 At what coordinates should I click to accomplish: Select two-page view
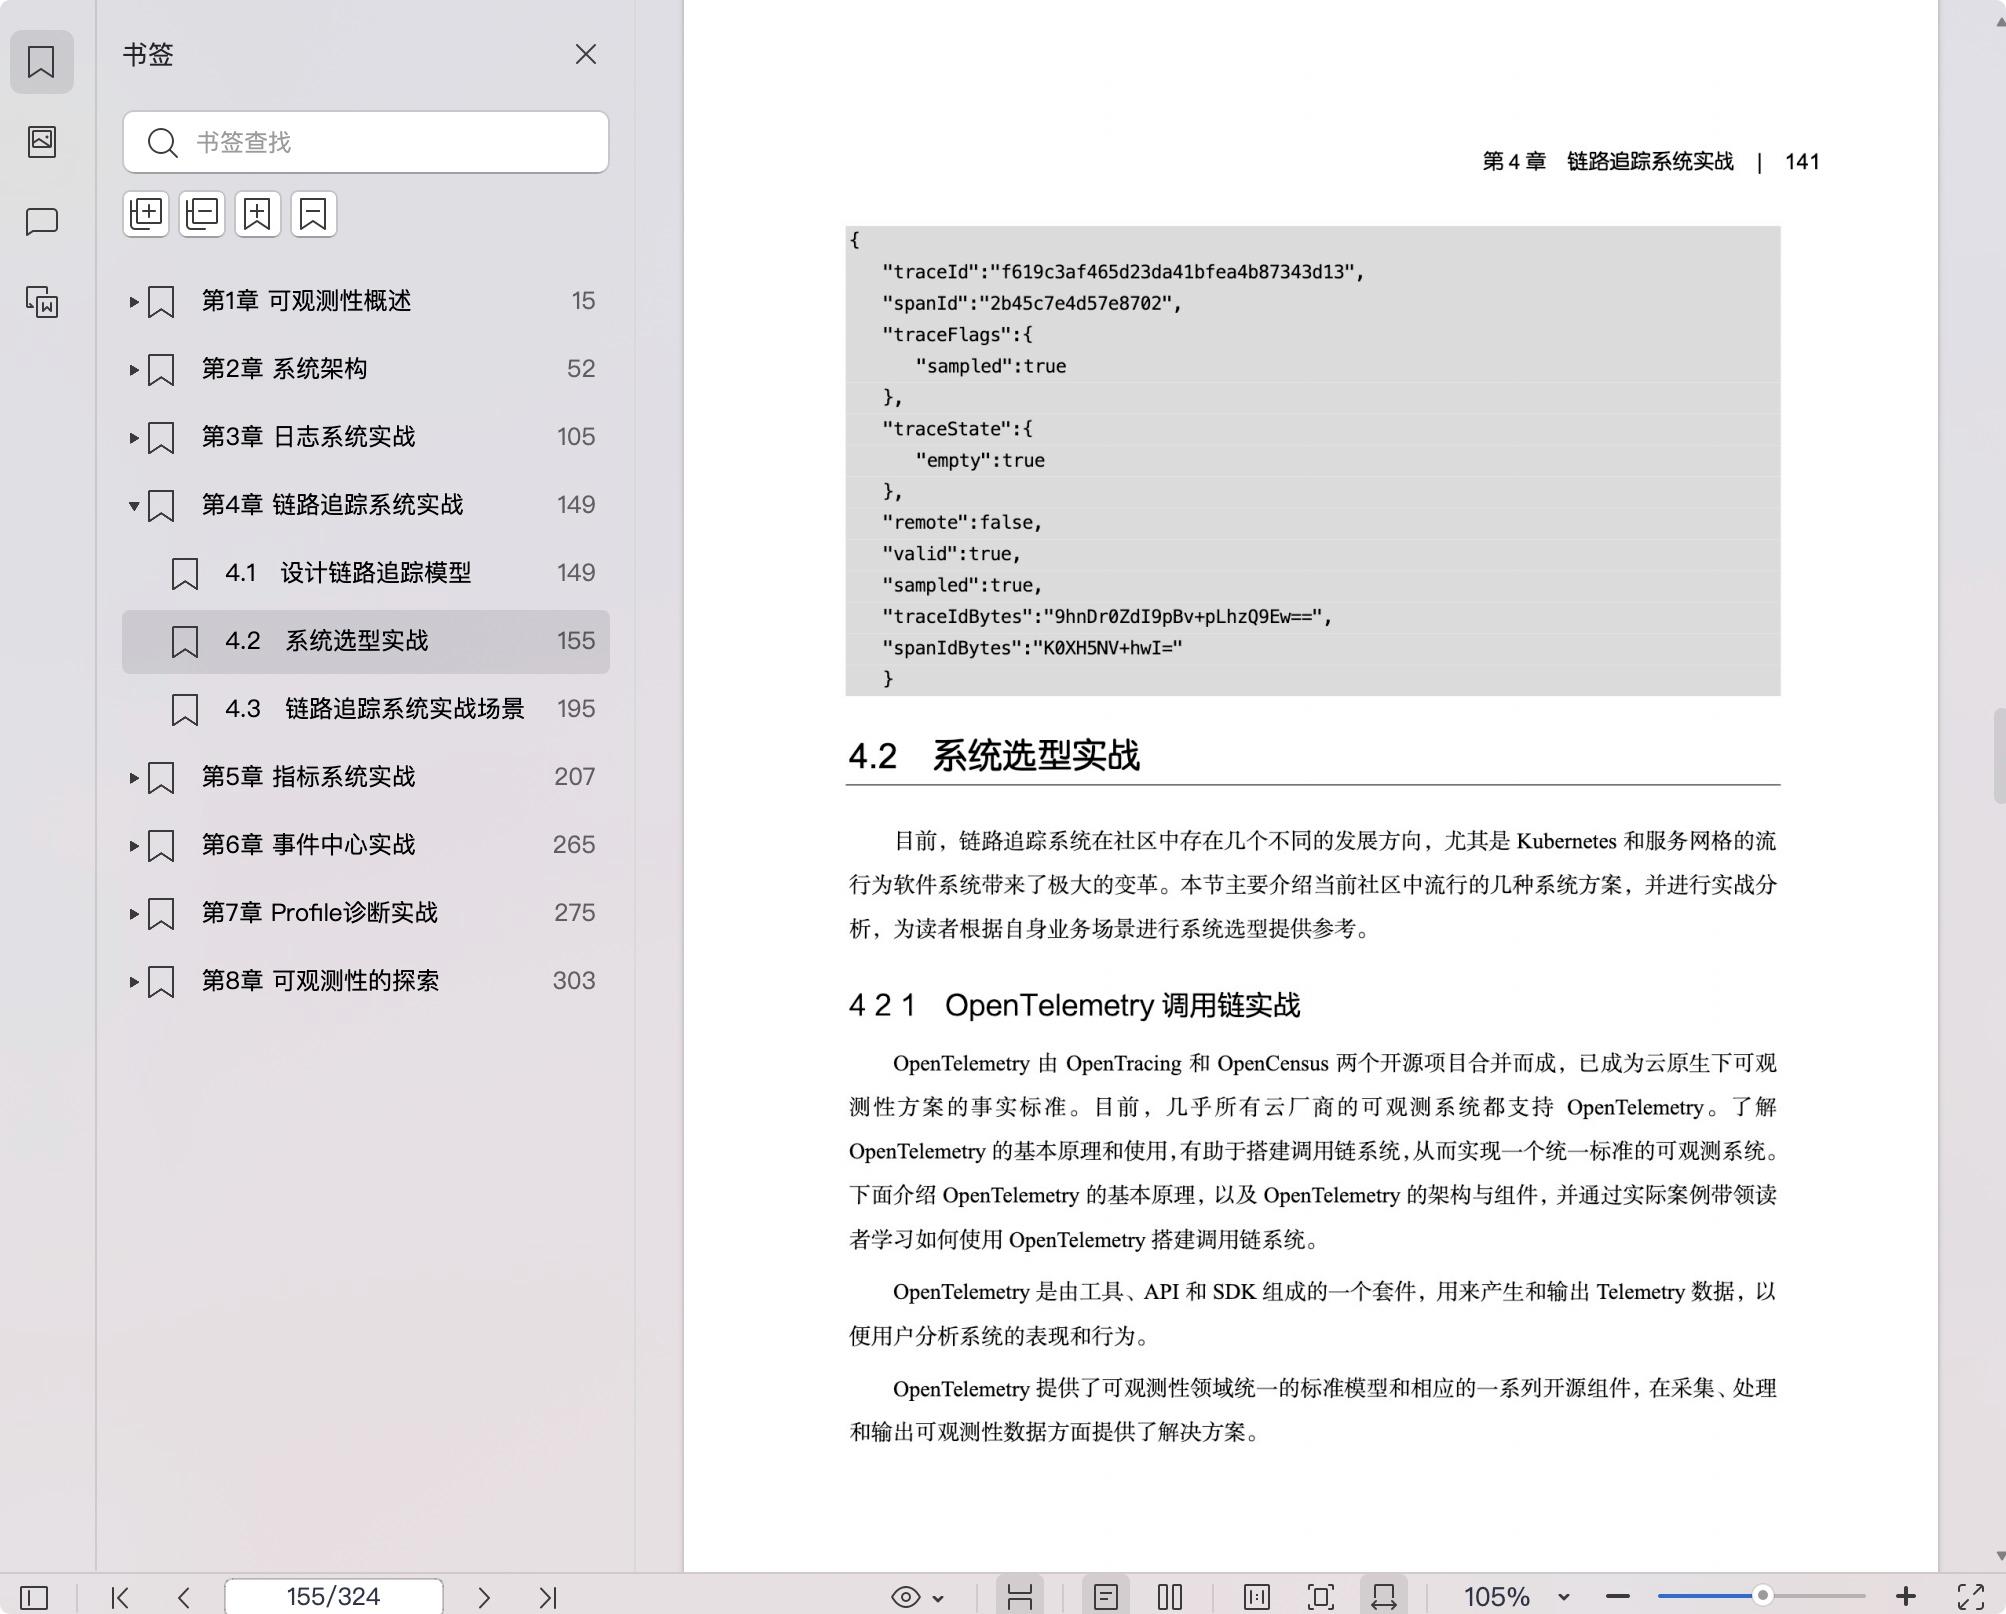[1170, 1597]
